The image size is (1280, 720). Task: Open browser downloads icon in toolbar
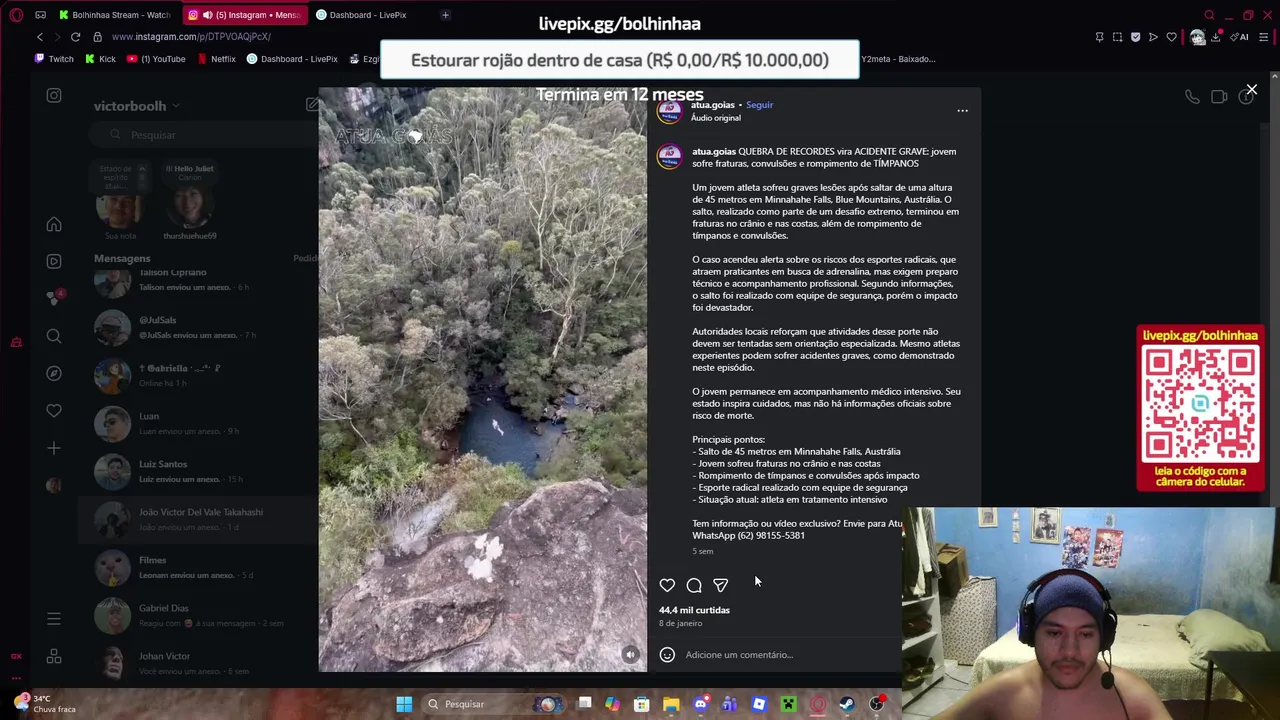[x=1216, y=37]
